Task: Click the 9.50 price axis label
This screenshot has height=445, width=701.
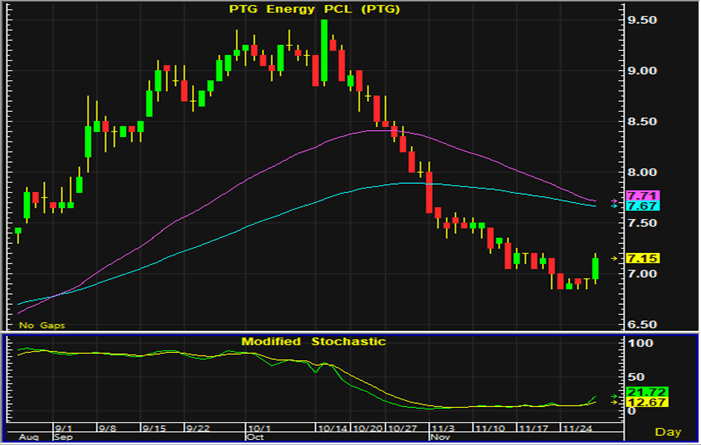Action: pos(639,20)
